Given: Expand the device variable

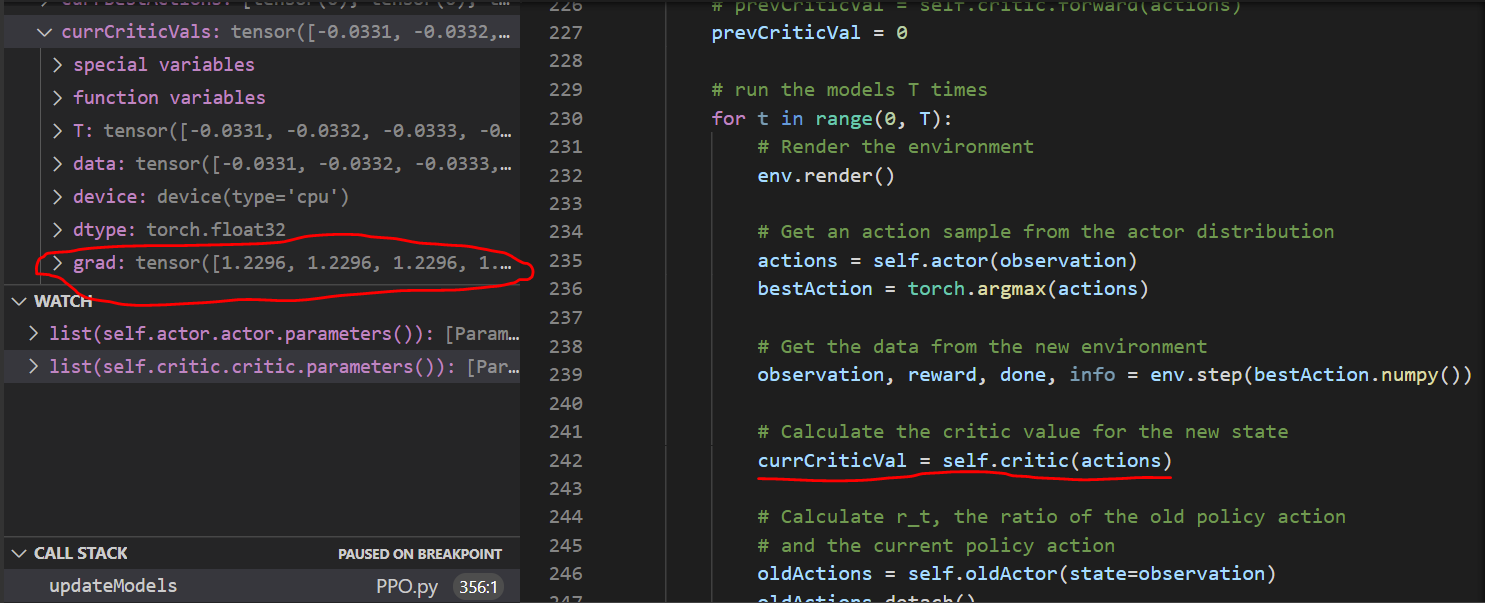Looking at the screenshot, I should pyautogui.click(x=58, y=197).
